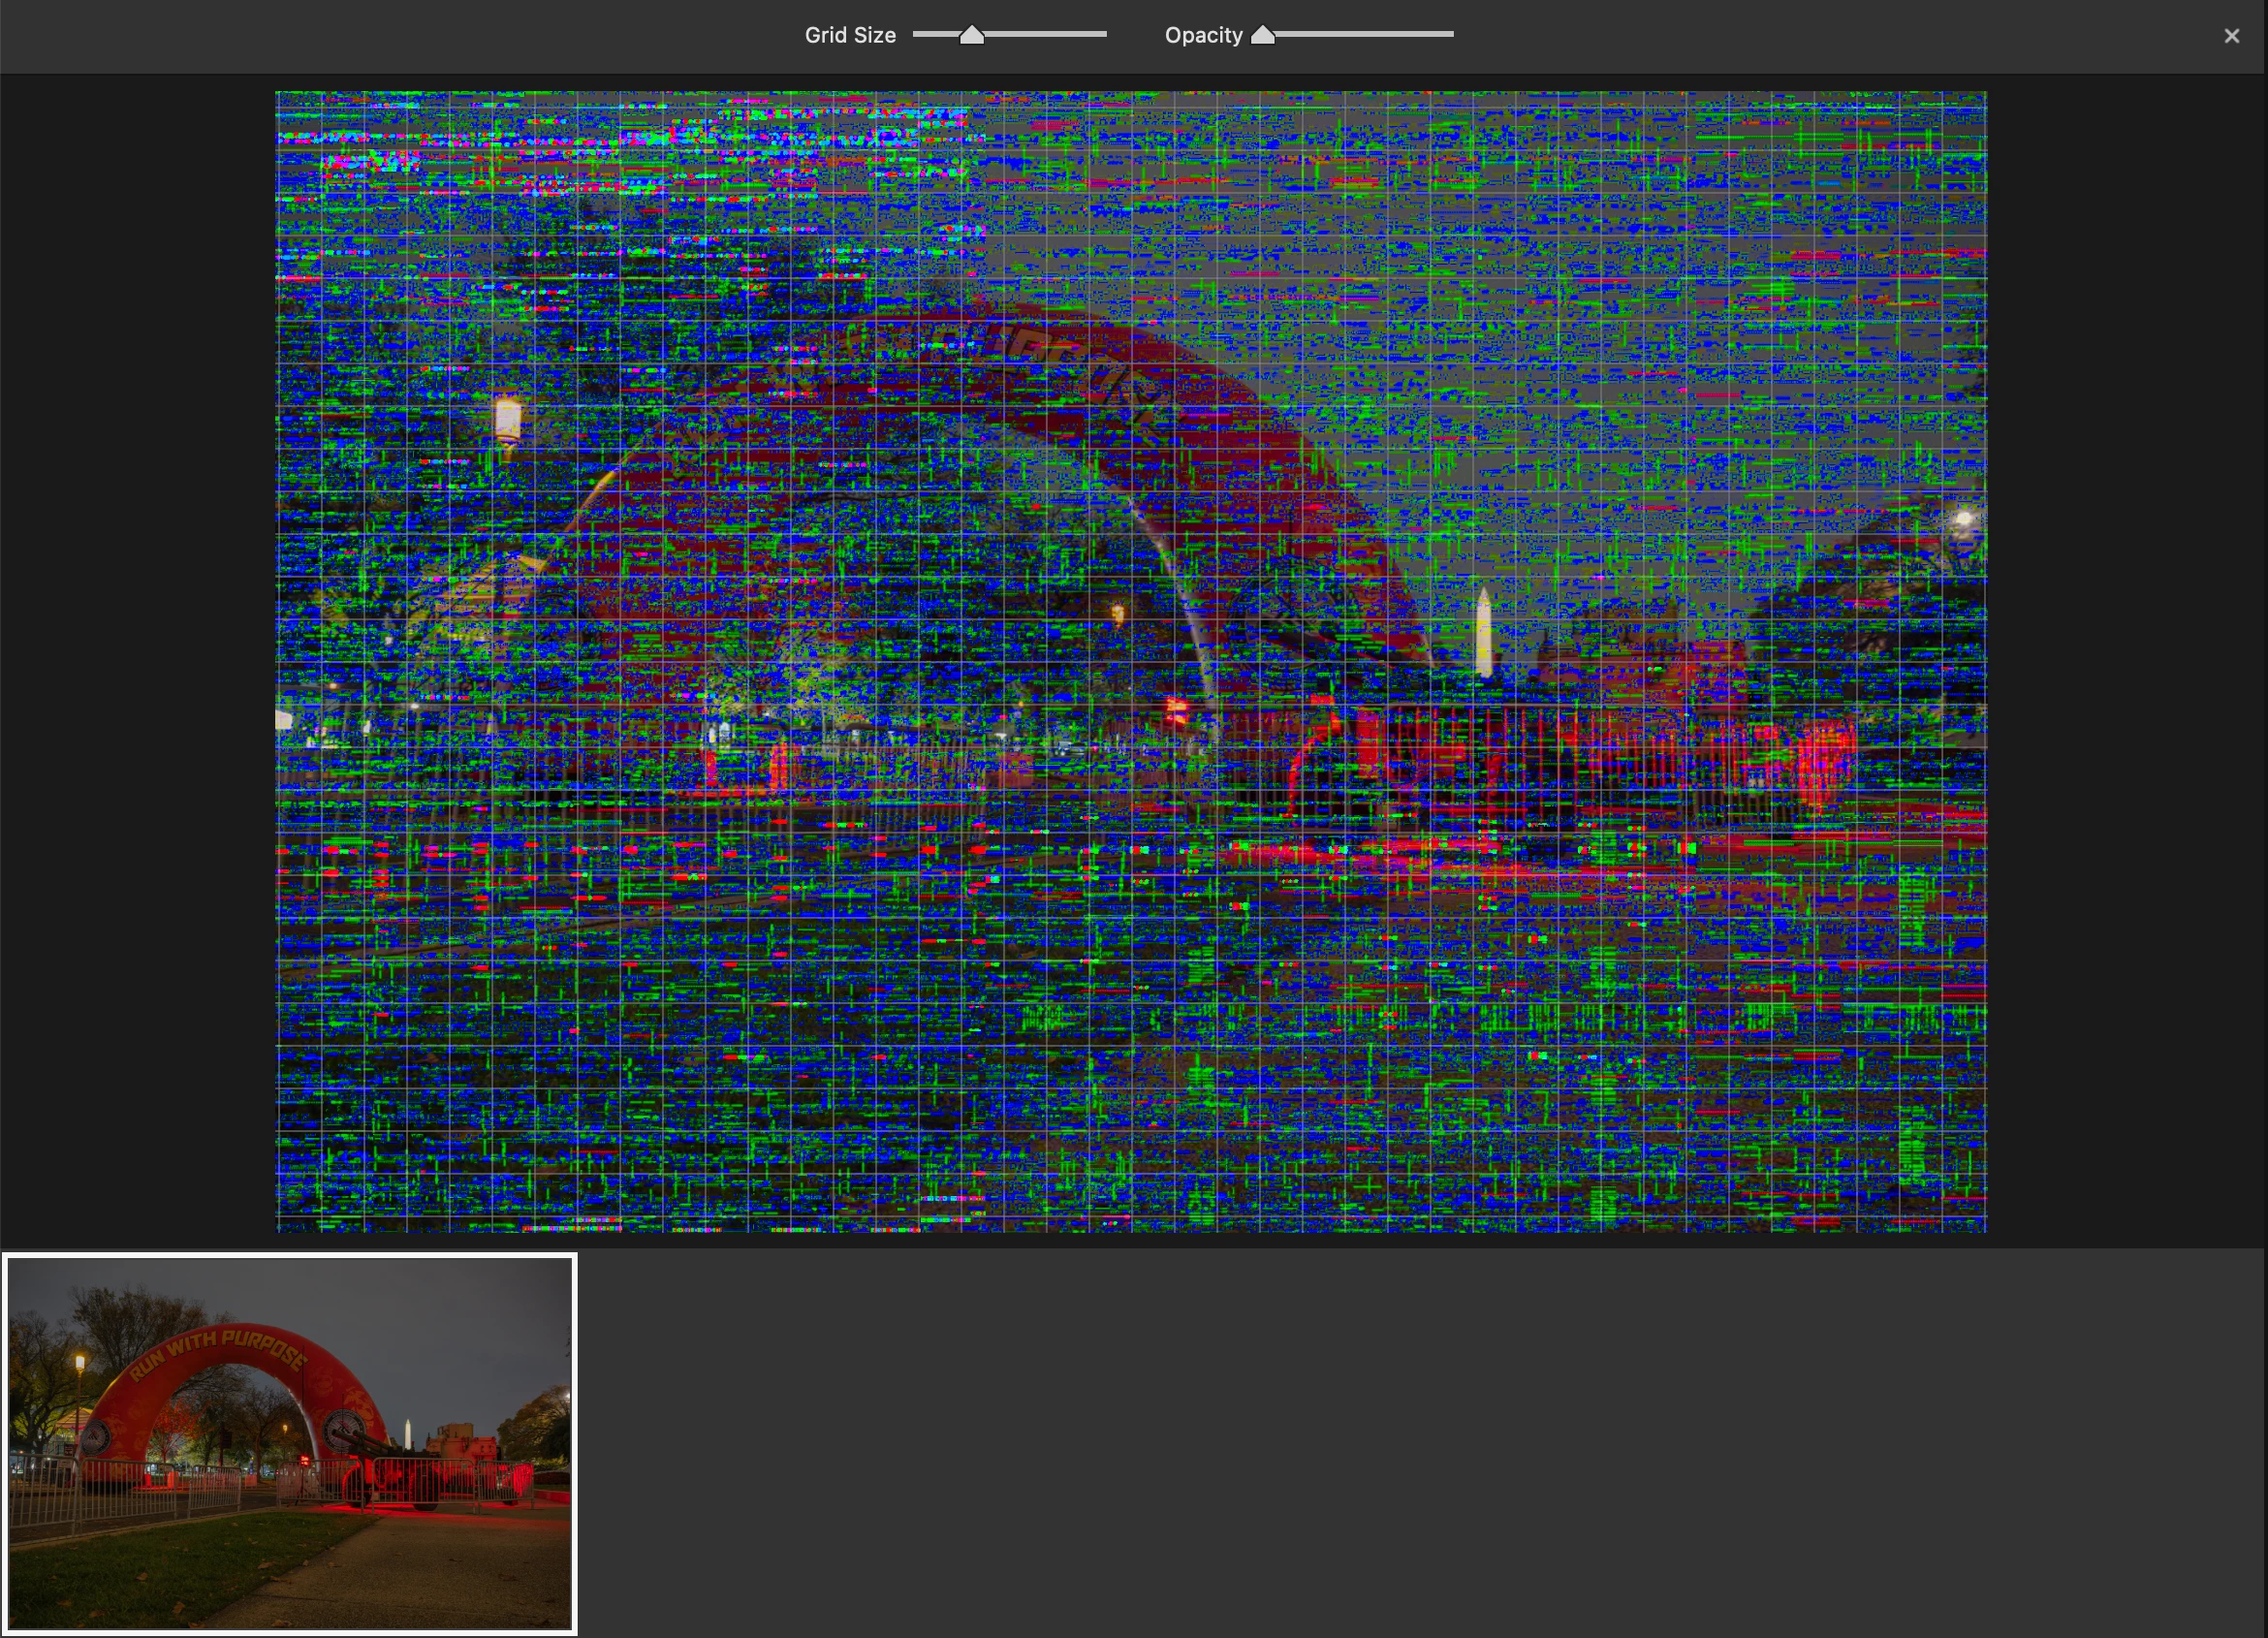This screenshot has width=2268, height=1638.
Task: Set Opacity to maximum at track's right end
Action: click(x=1451, y=34)
